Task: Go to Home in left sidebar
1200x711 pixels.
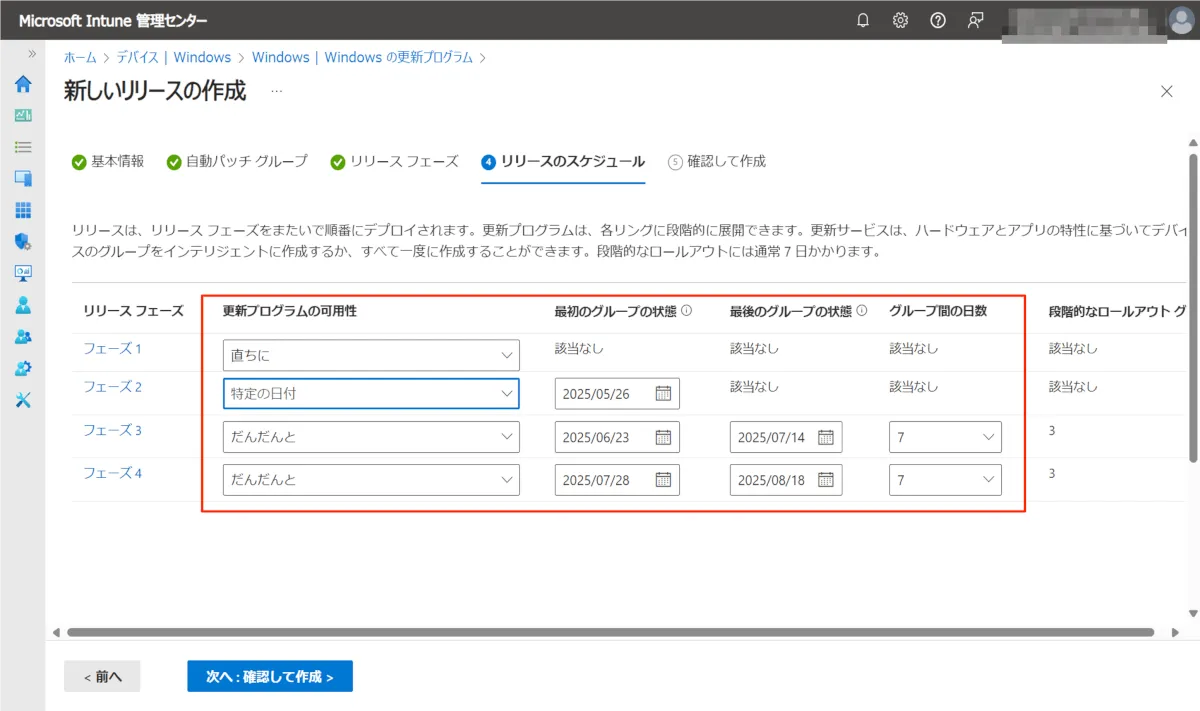Action: [x=23, y=84]
